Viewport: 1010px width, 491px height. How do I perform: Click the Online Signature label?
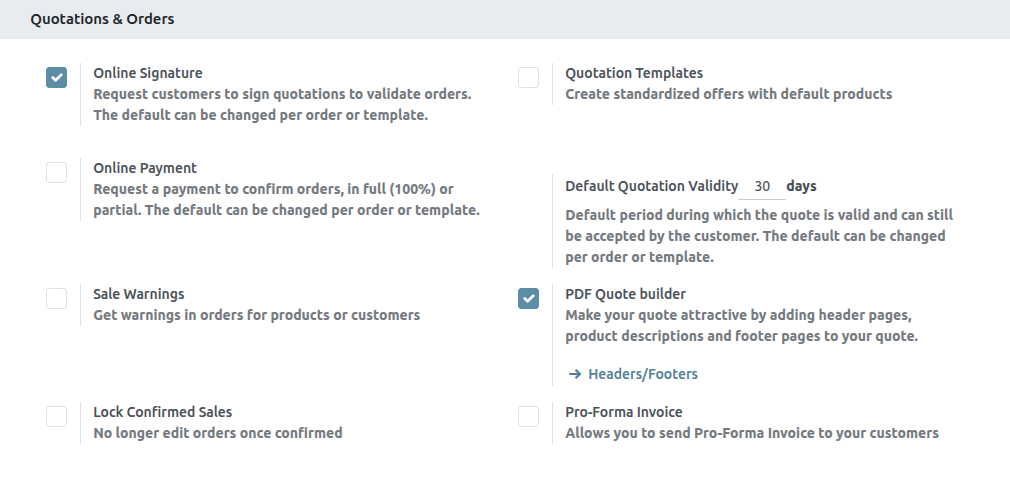point(148,73)
